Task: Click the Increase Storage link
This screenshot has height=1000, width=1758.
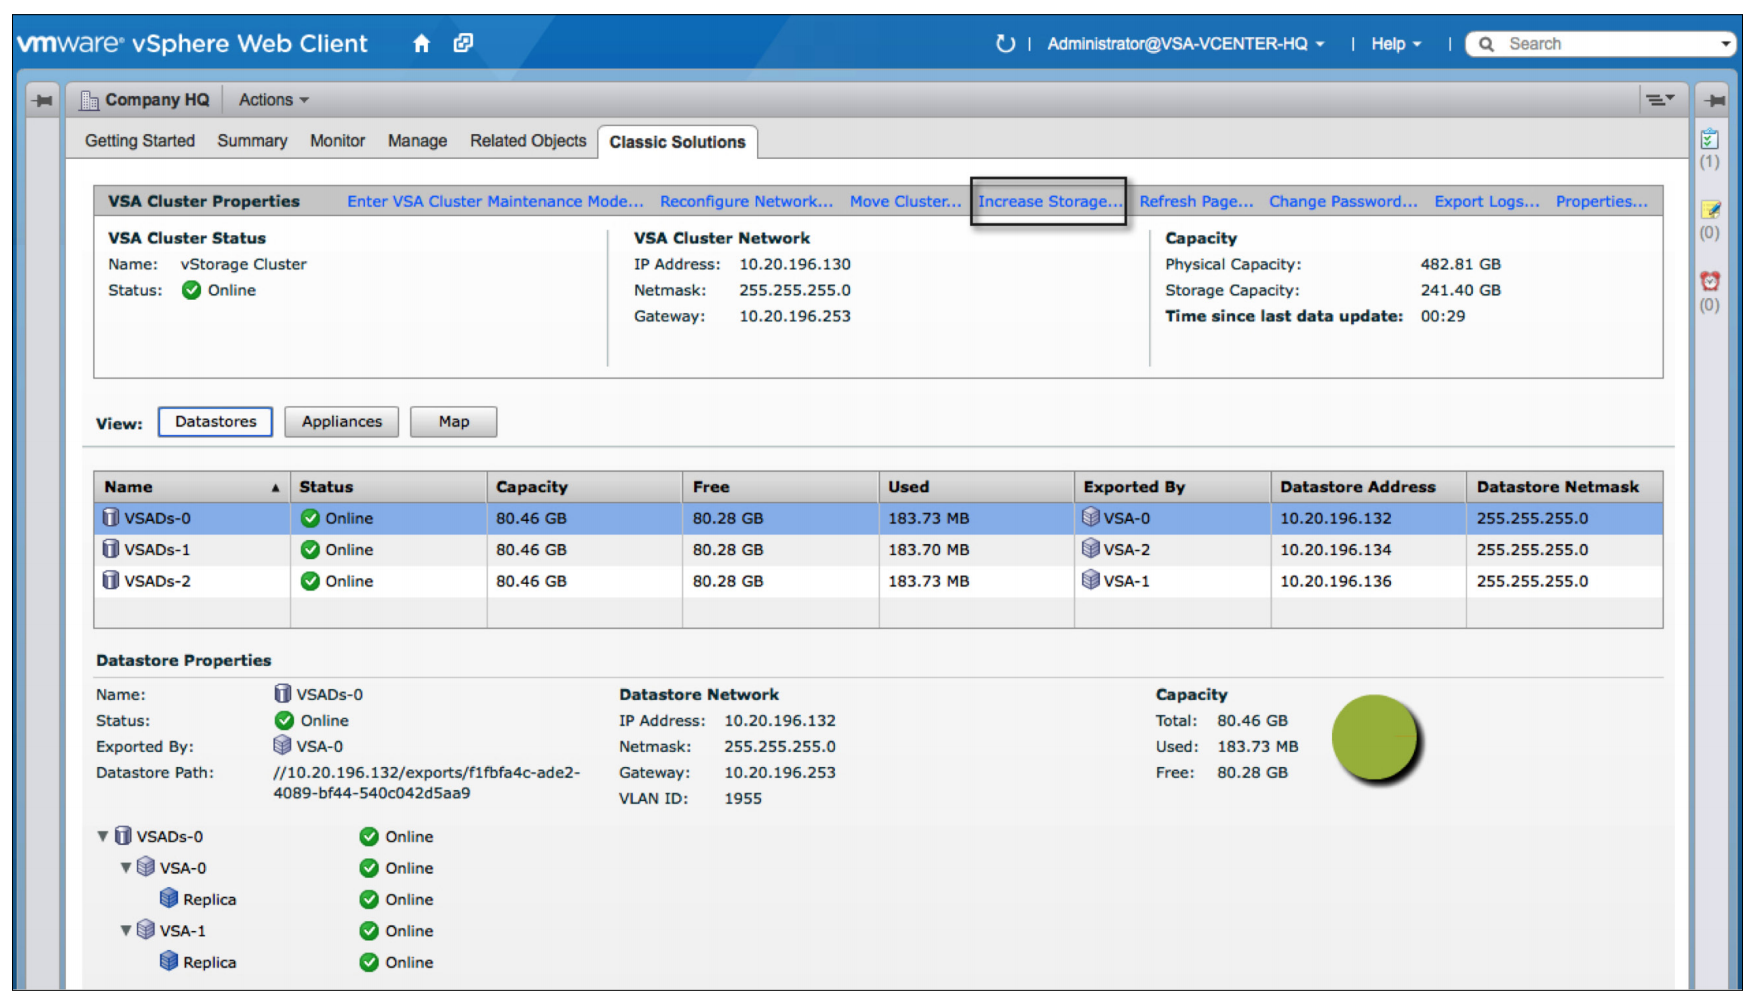Action: (x=1050, y=201)
